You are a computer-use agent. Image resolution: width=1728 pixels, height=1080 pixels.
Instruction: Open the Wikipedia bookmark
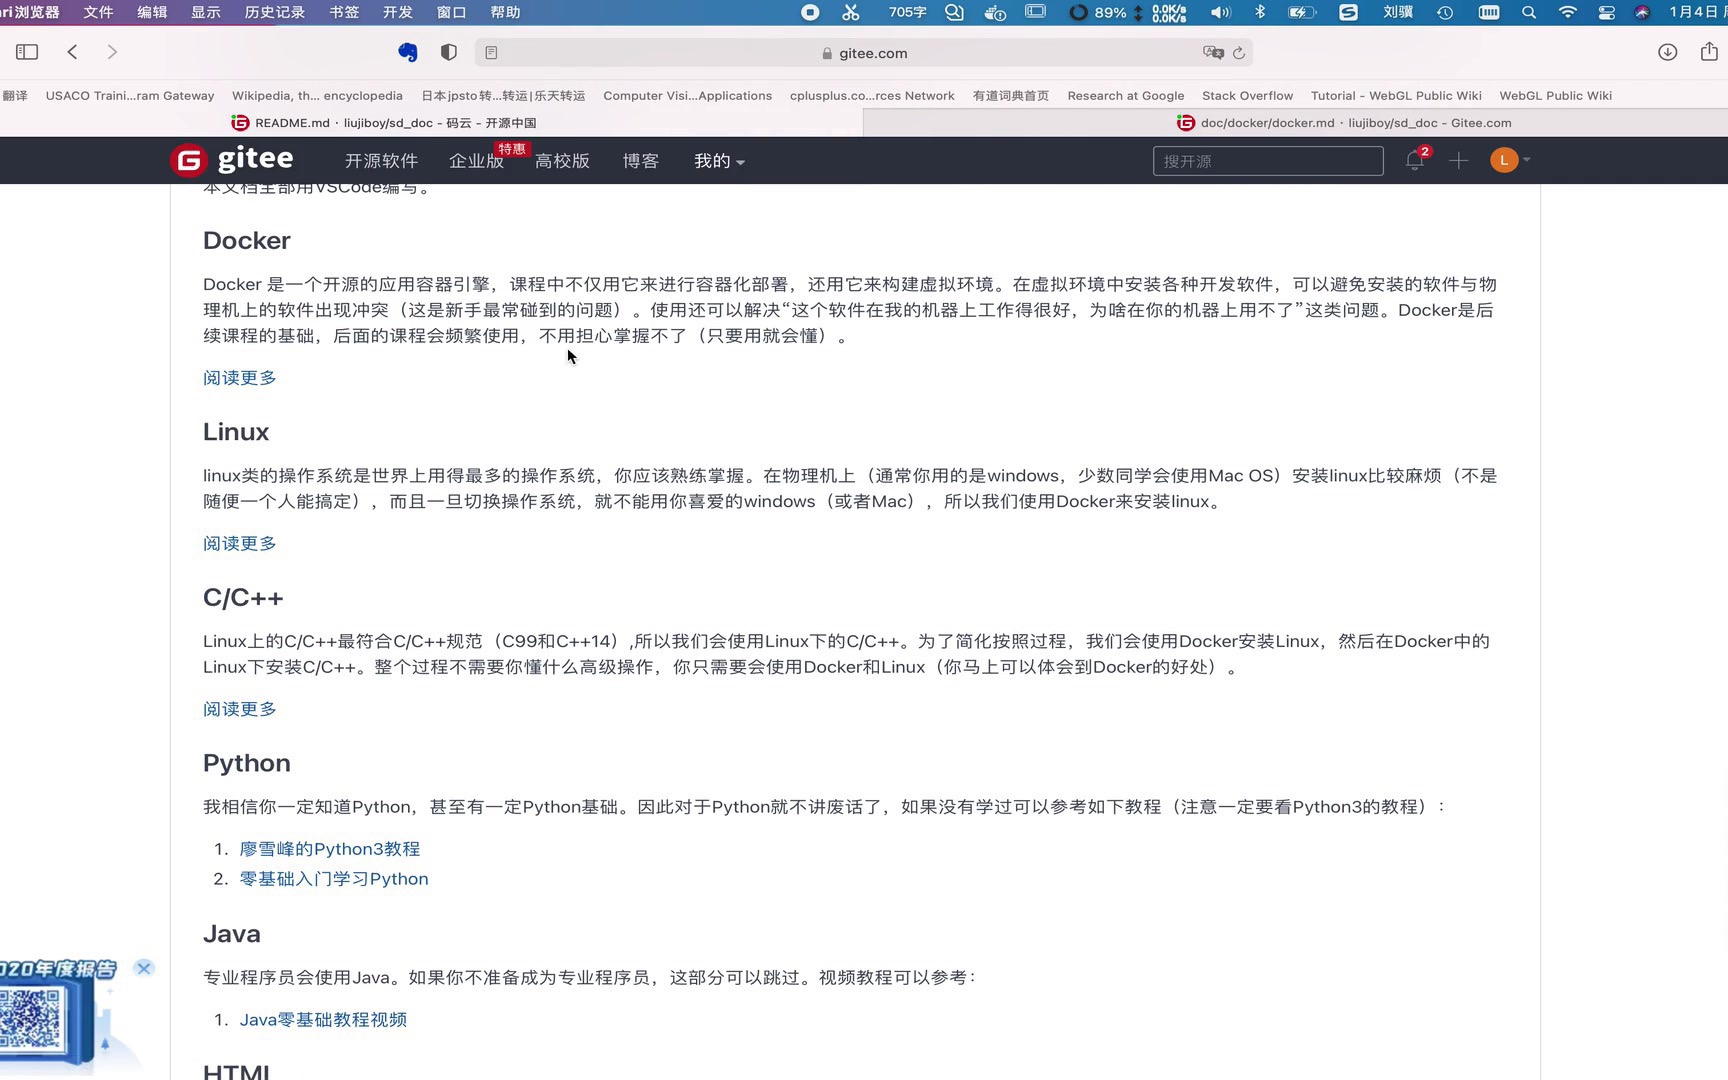point(317,96)
